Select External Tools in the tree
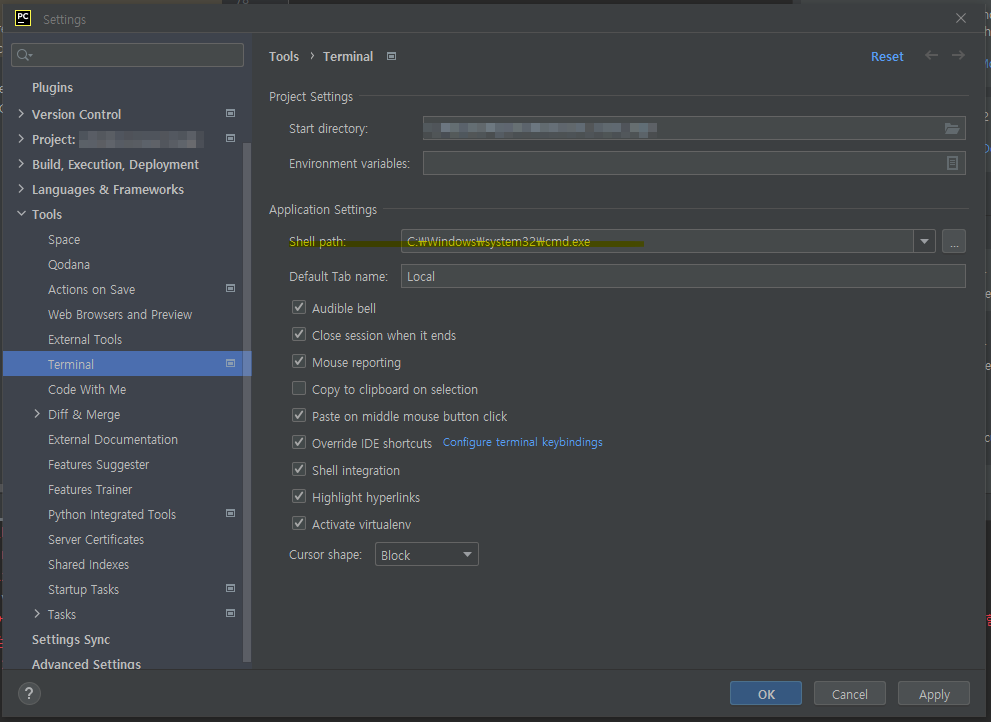The width and height of the screenshot is (991, 722). pyautogui.click(x=85, y=340)
